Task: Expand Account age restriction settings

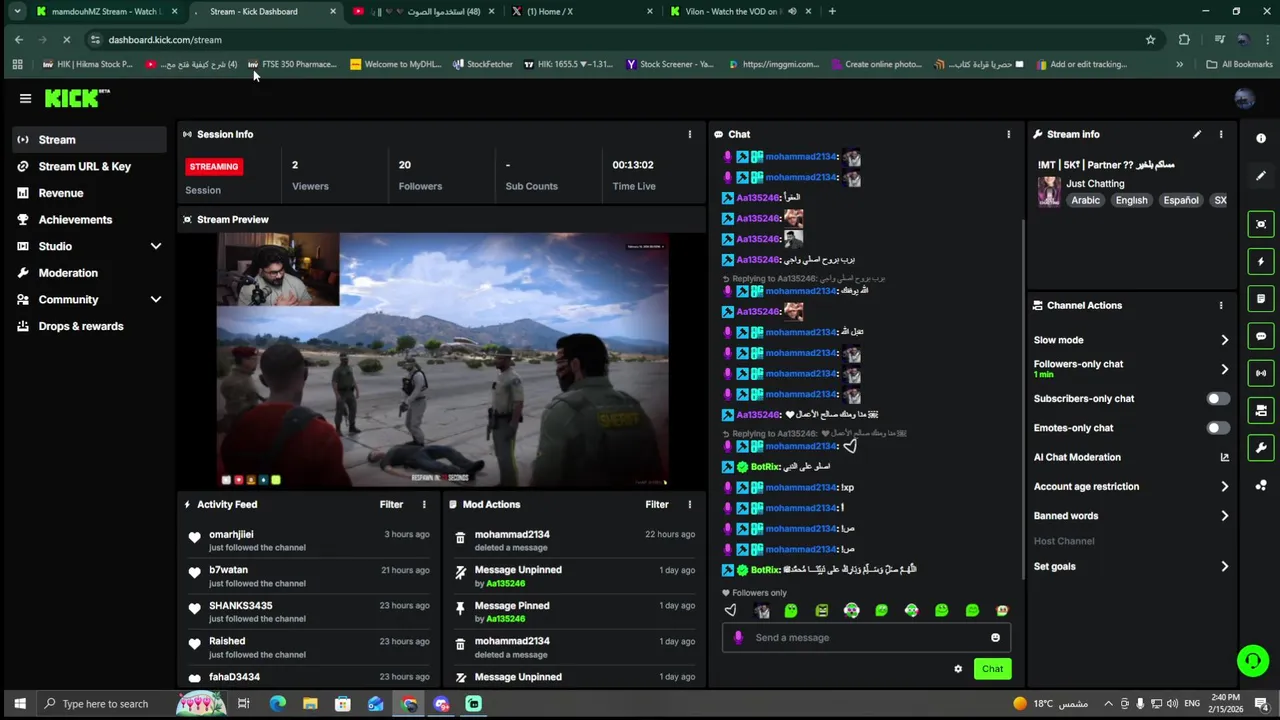Action: [1224, 487]
